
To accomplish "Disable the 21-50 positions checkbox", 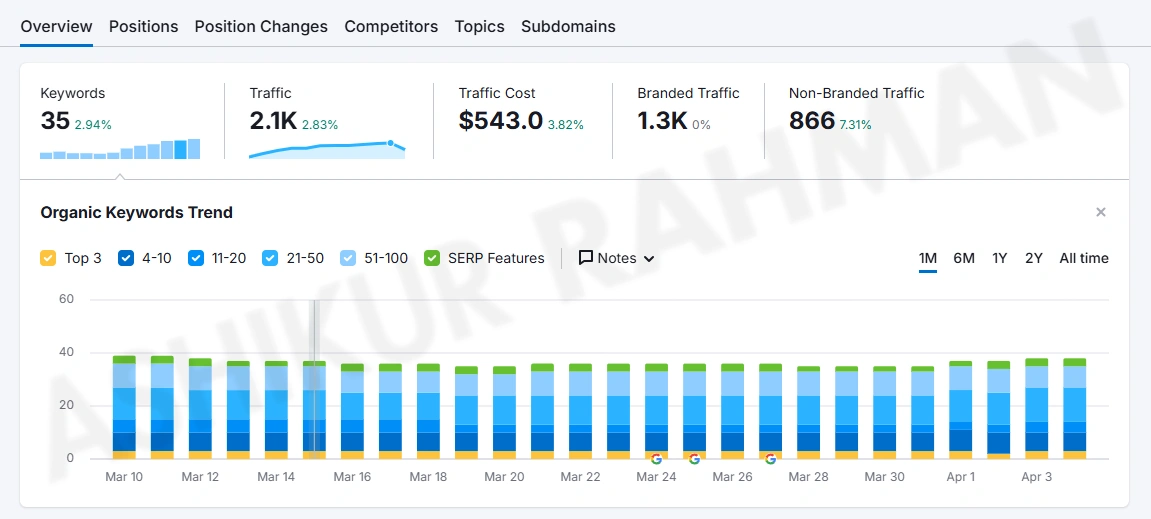I will (270, 258).
